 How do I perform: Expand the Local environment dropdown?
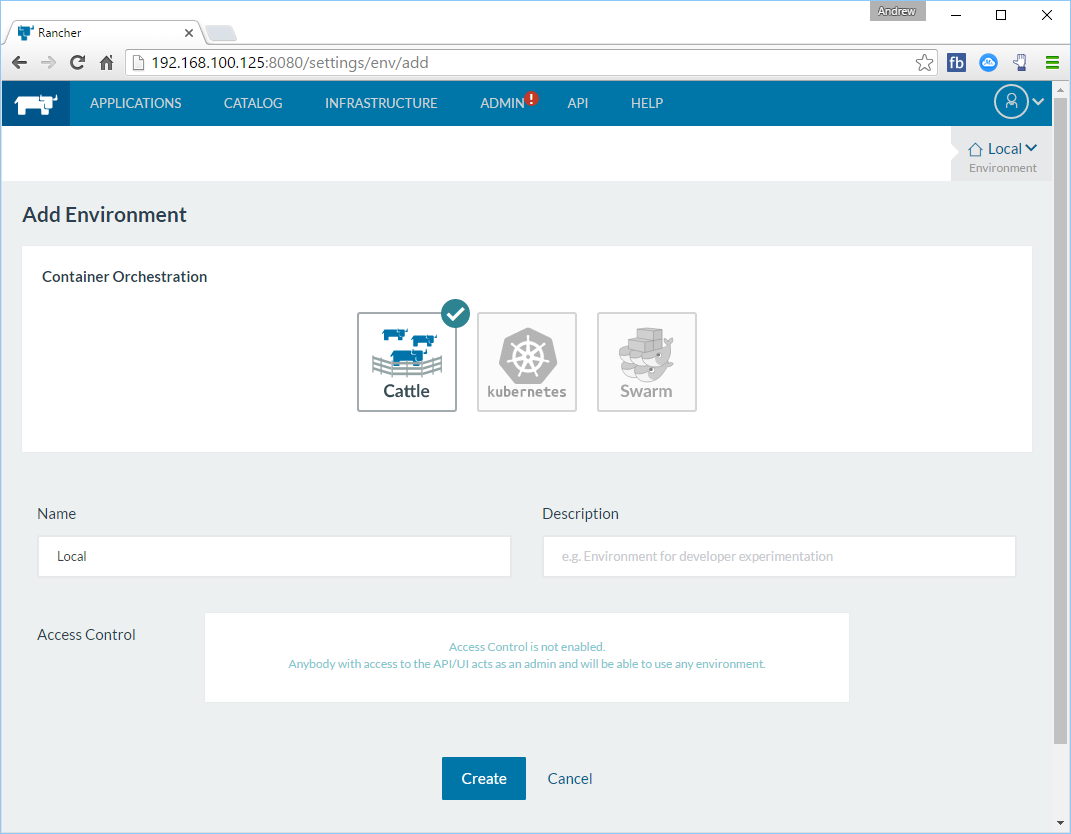click(1003, 149)
